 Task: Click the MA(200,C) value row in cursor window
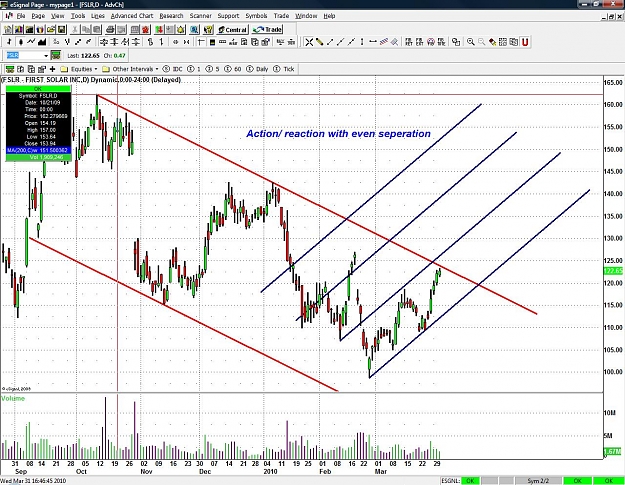(x=38, y=150)
